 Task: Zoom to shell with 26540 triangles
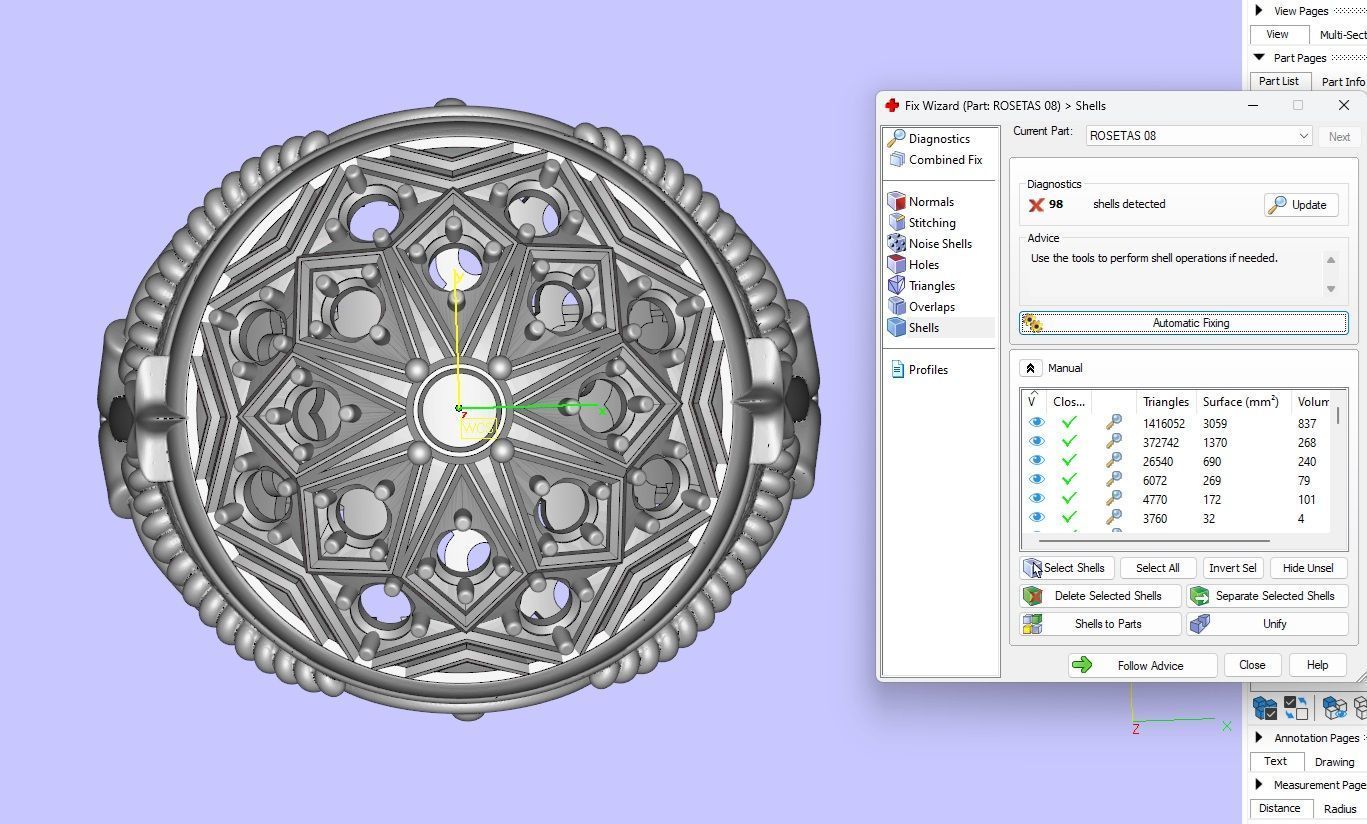pyautogui.click(x=1113, y=462)
